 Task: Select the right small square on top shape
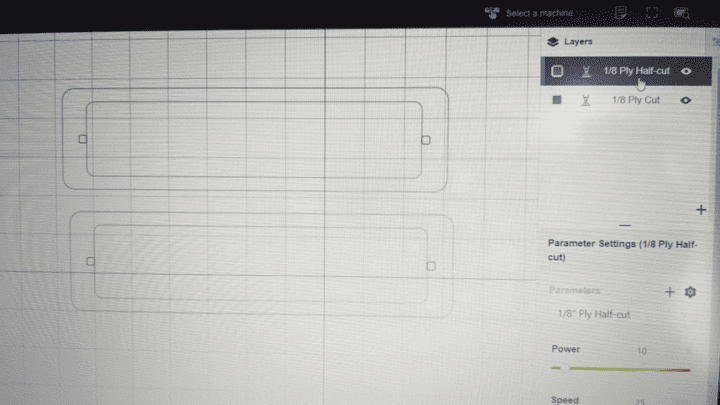[x=426, y=140]
